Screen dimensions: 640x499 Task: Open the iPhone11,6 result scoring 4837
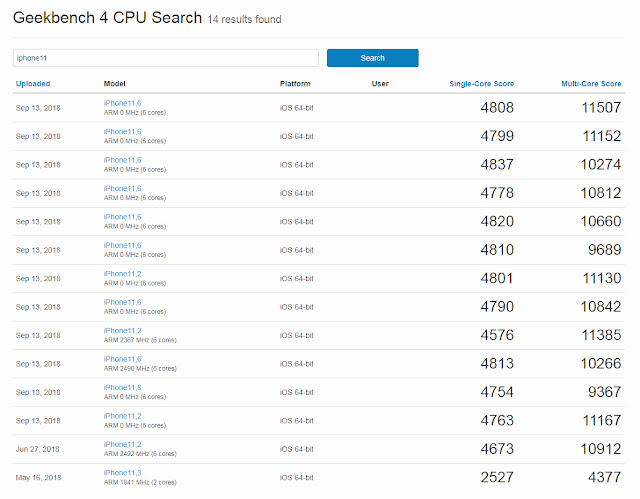122,160
